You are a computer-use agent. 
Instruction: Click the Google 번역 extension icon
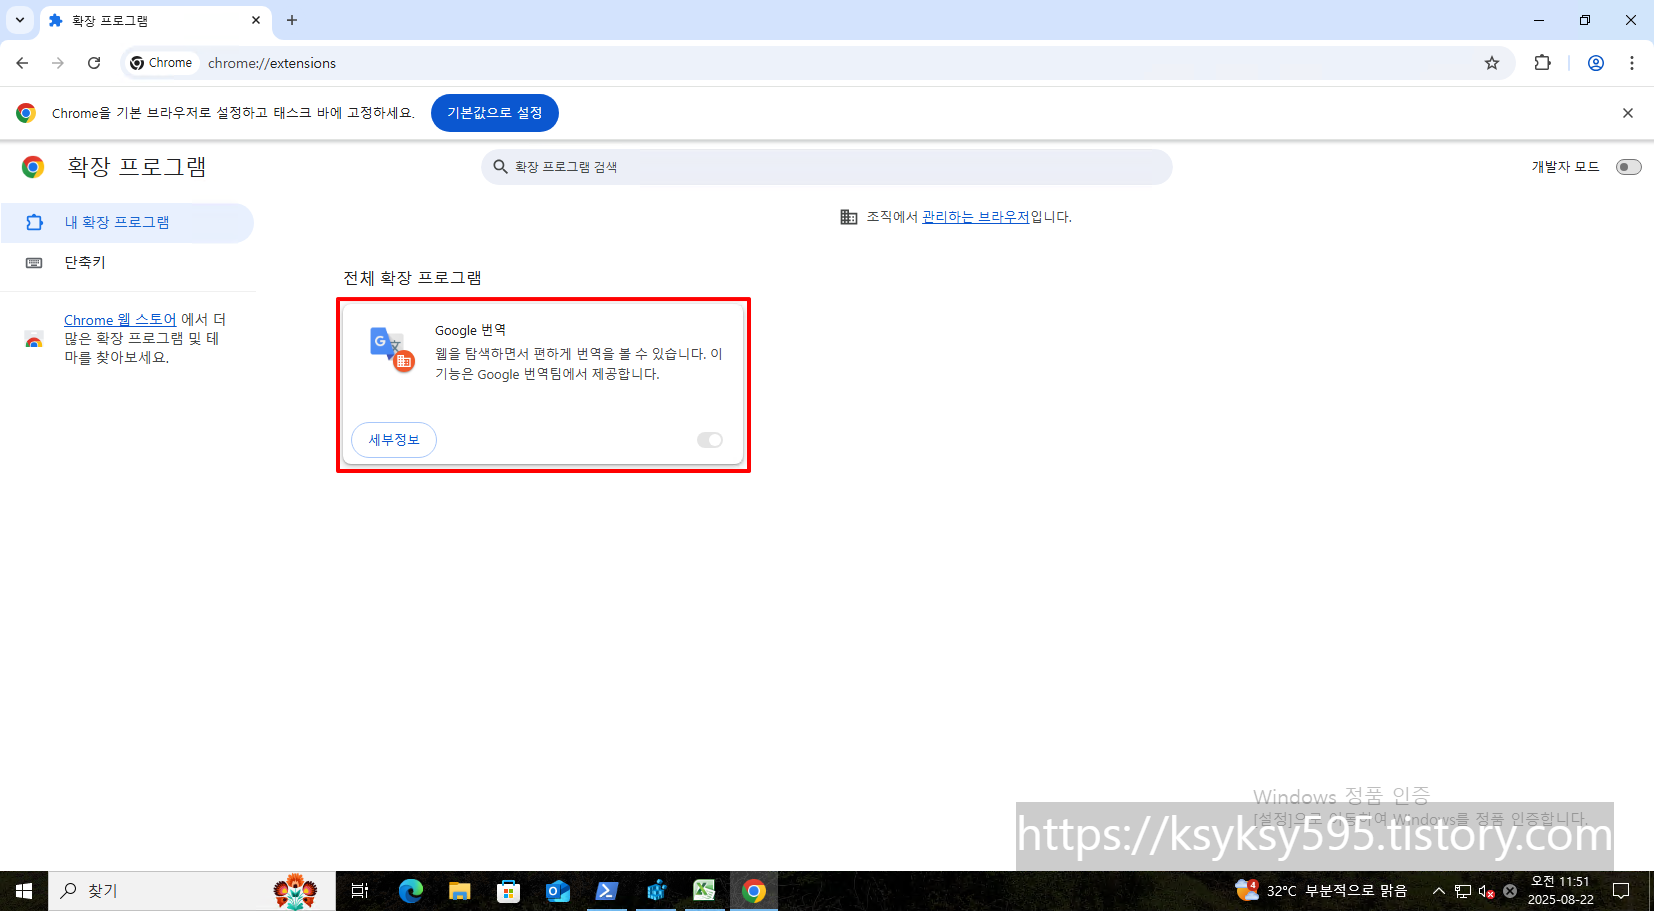click(392, 349)
